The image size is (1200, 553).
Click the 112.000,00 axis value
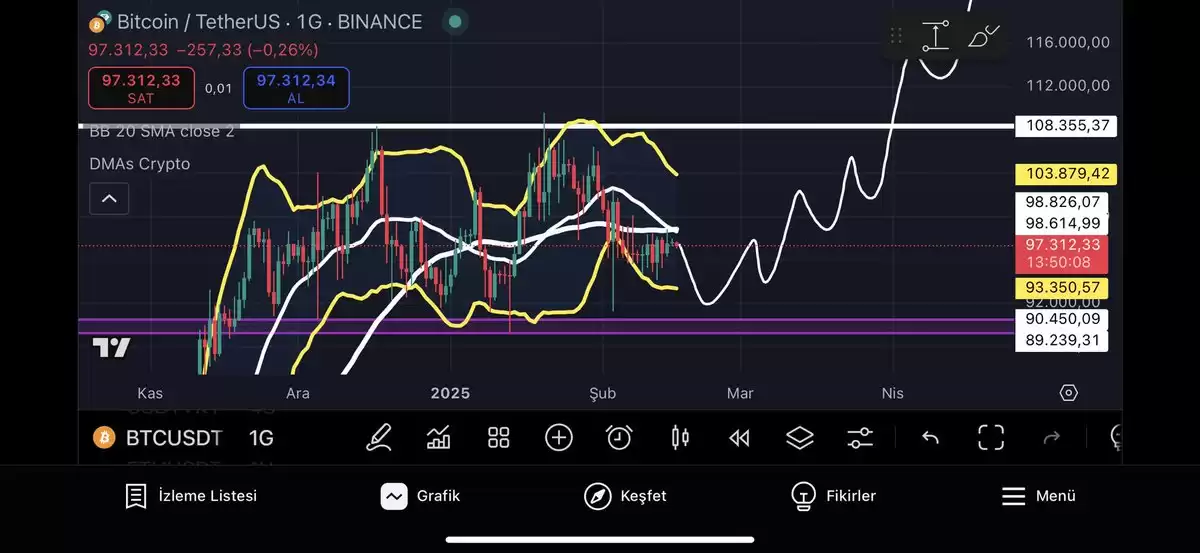(1068, 86)
